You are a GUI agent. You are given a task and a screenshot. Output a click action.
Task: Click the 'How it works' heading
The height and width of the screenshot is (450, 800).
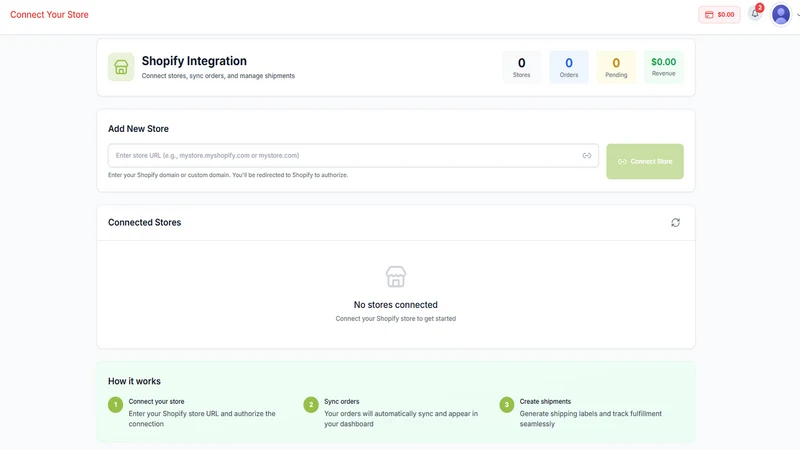(x=134, y=381)
